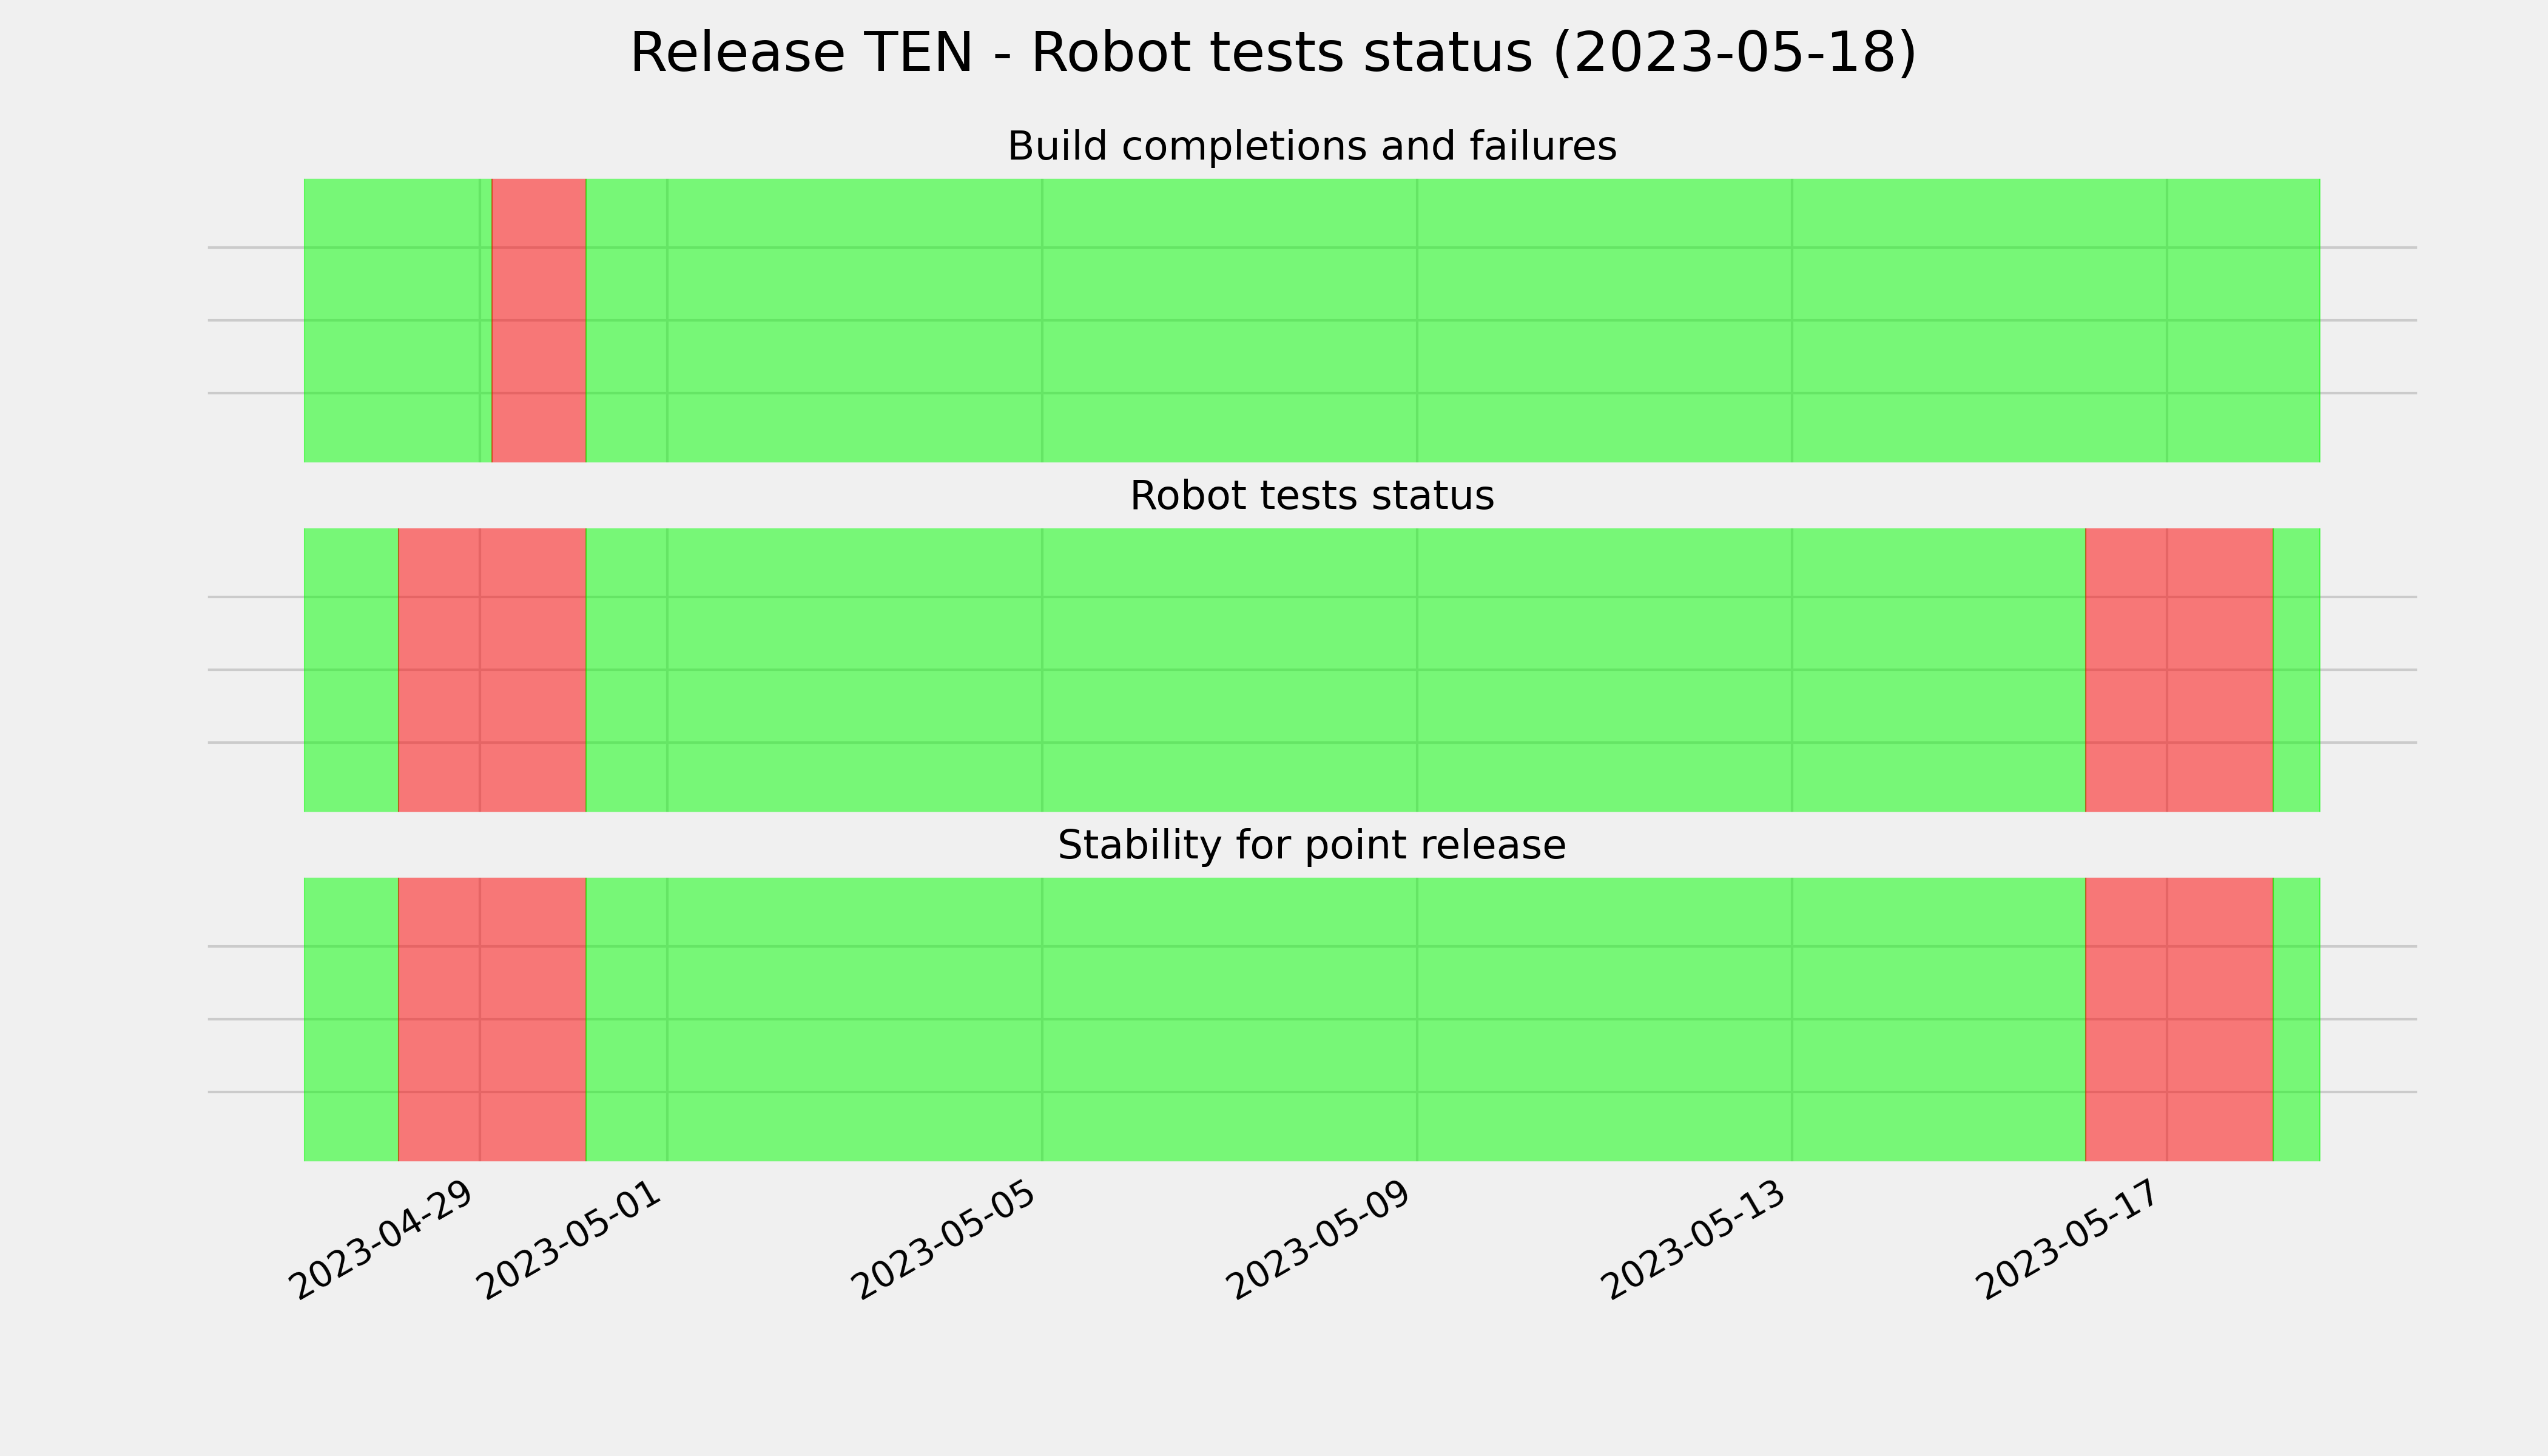Select the late red band in Robot tests chart
Screen dimensions: 2548x1456
2179,670
